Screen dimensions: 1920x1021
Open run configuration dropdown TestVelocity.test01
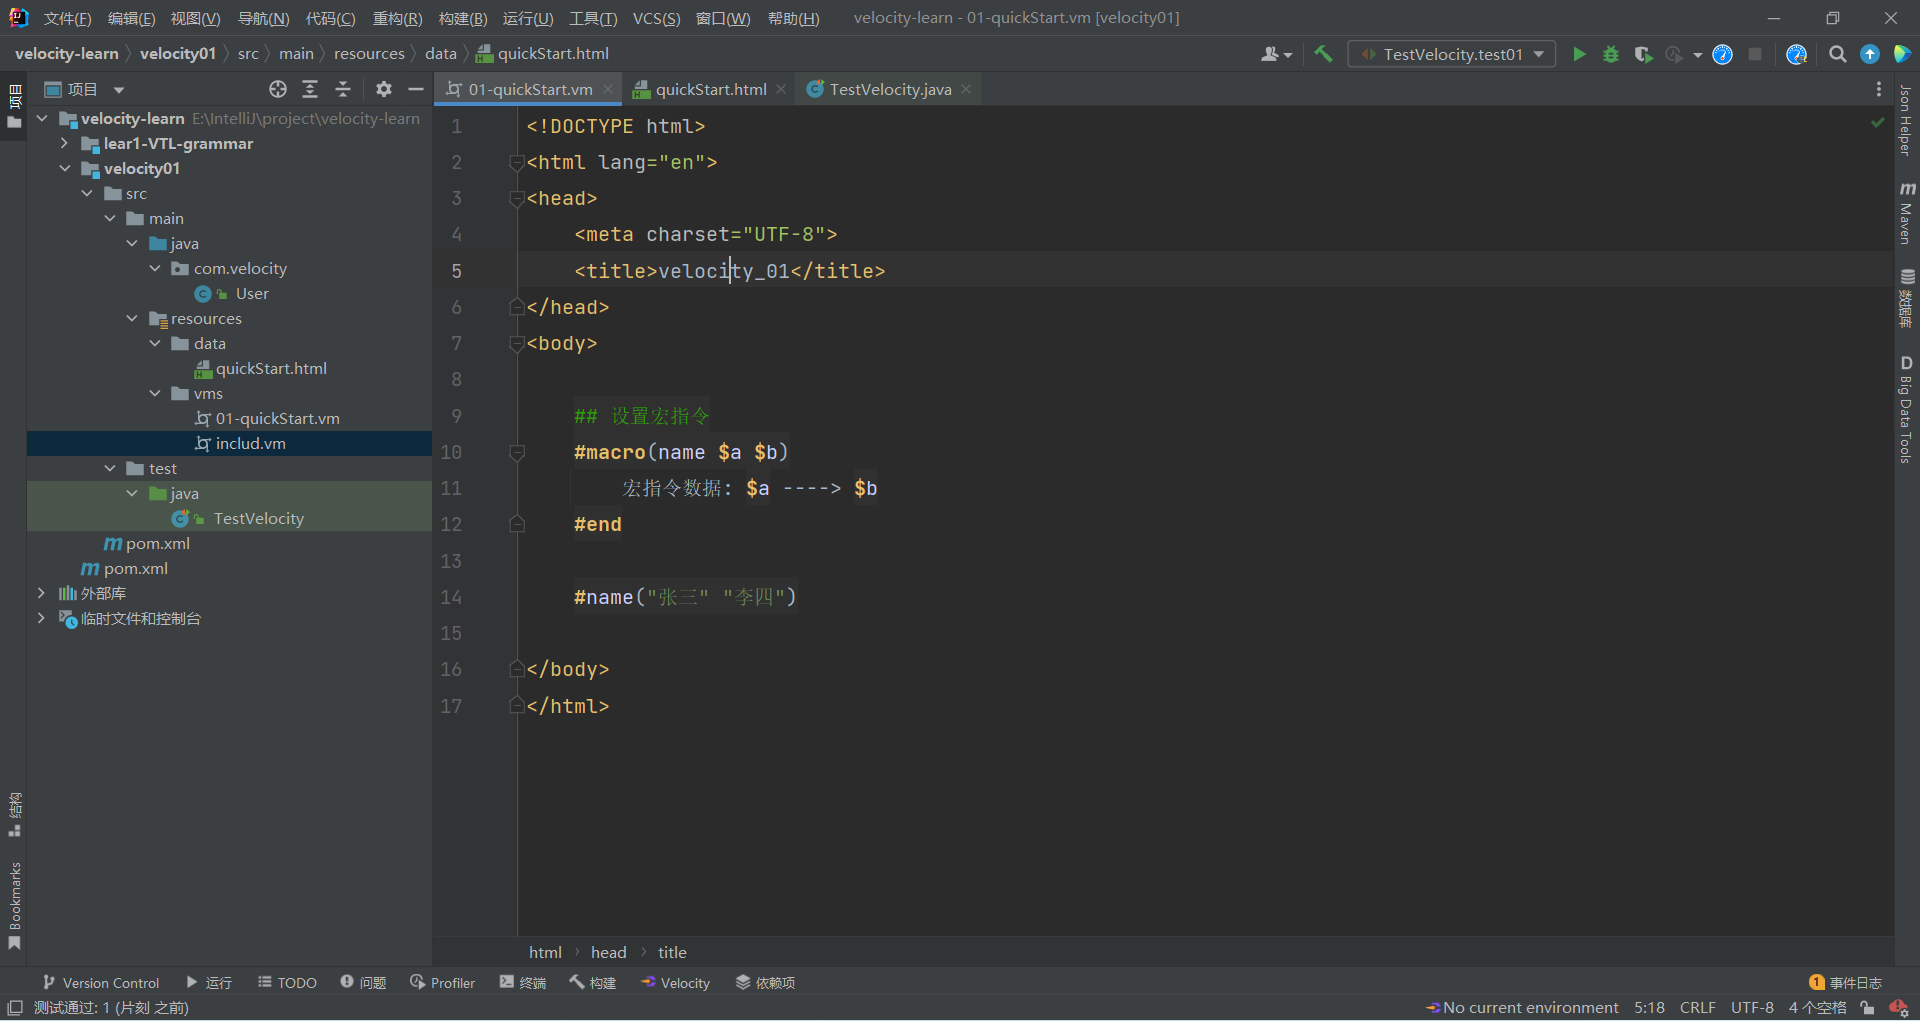pos(1452,54)
